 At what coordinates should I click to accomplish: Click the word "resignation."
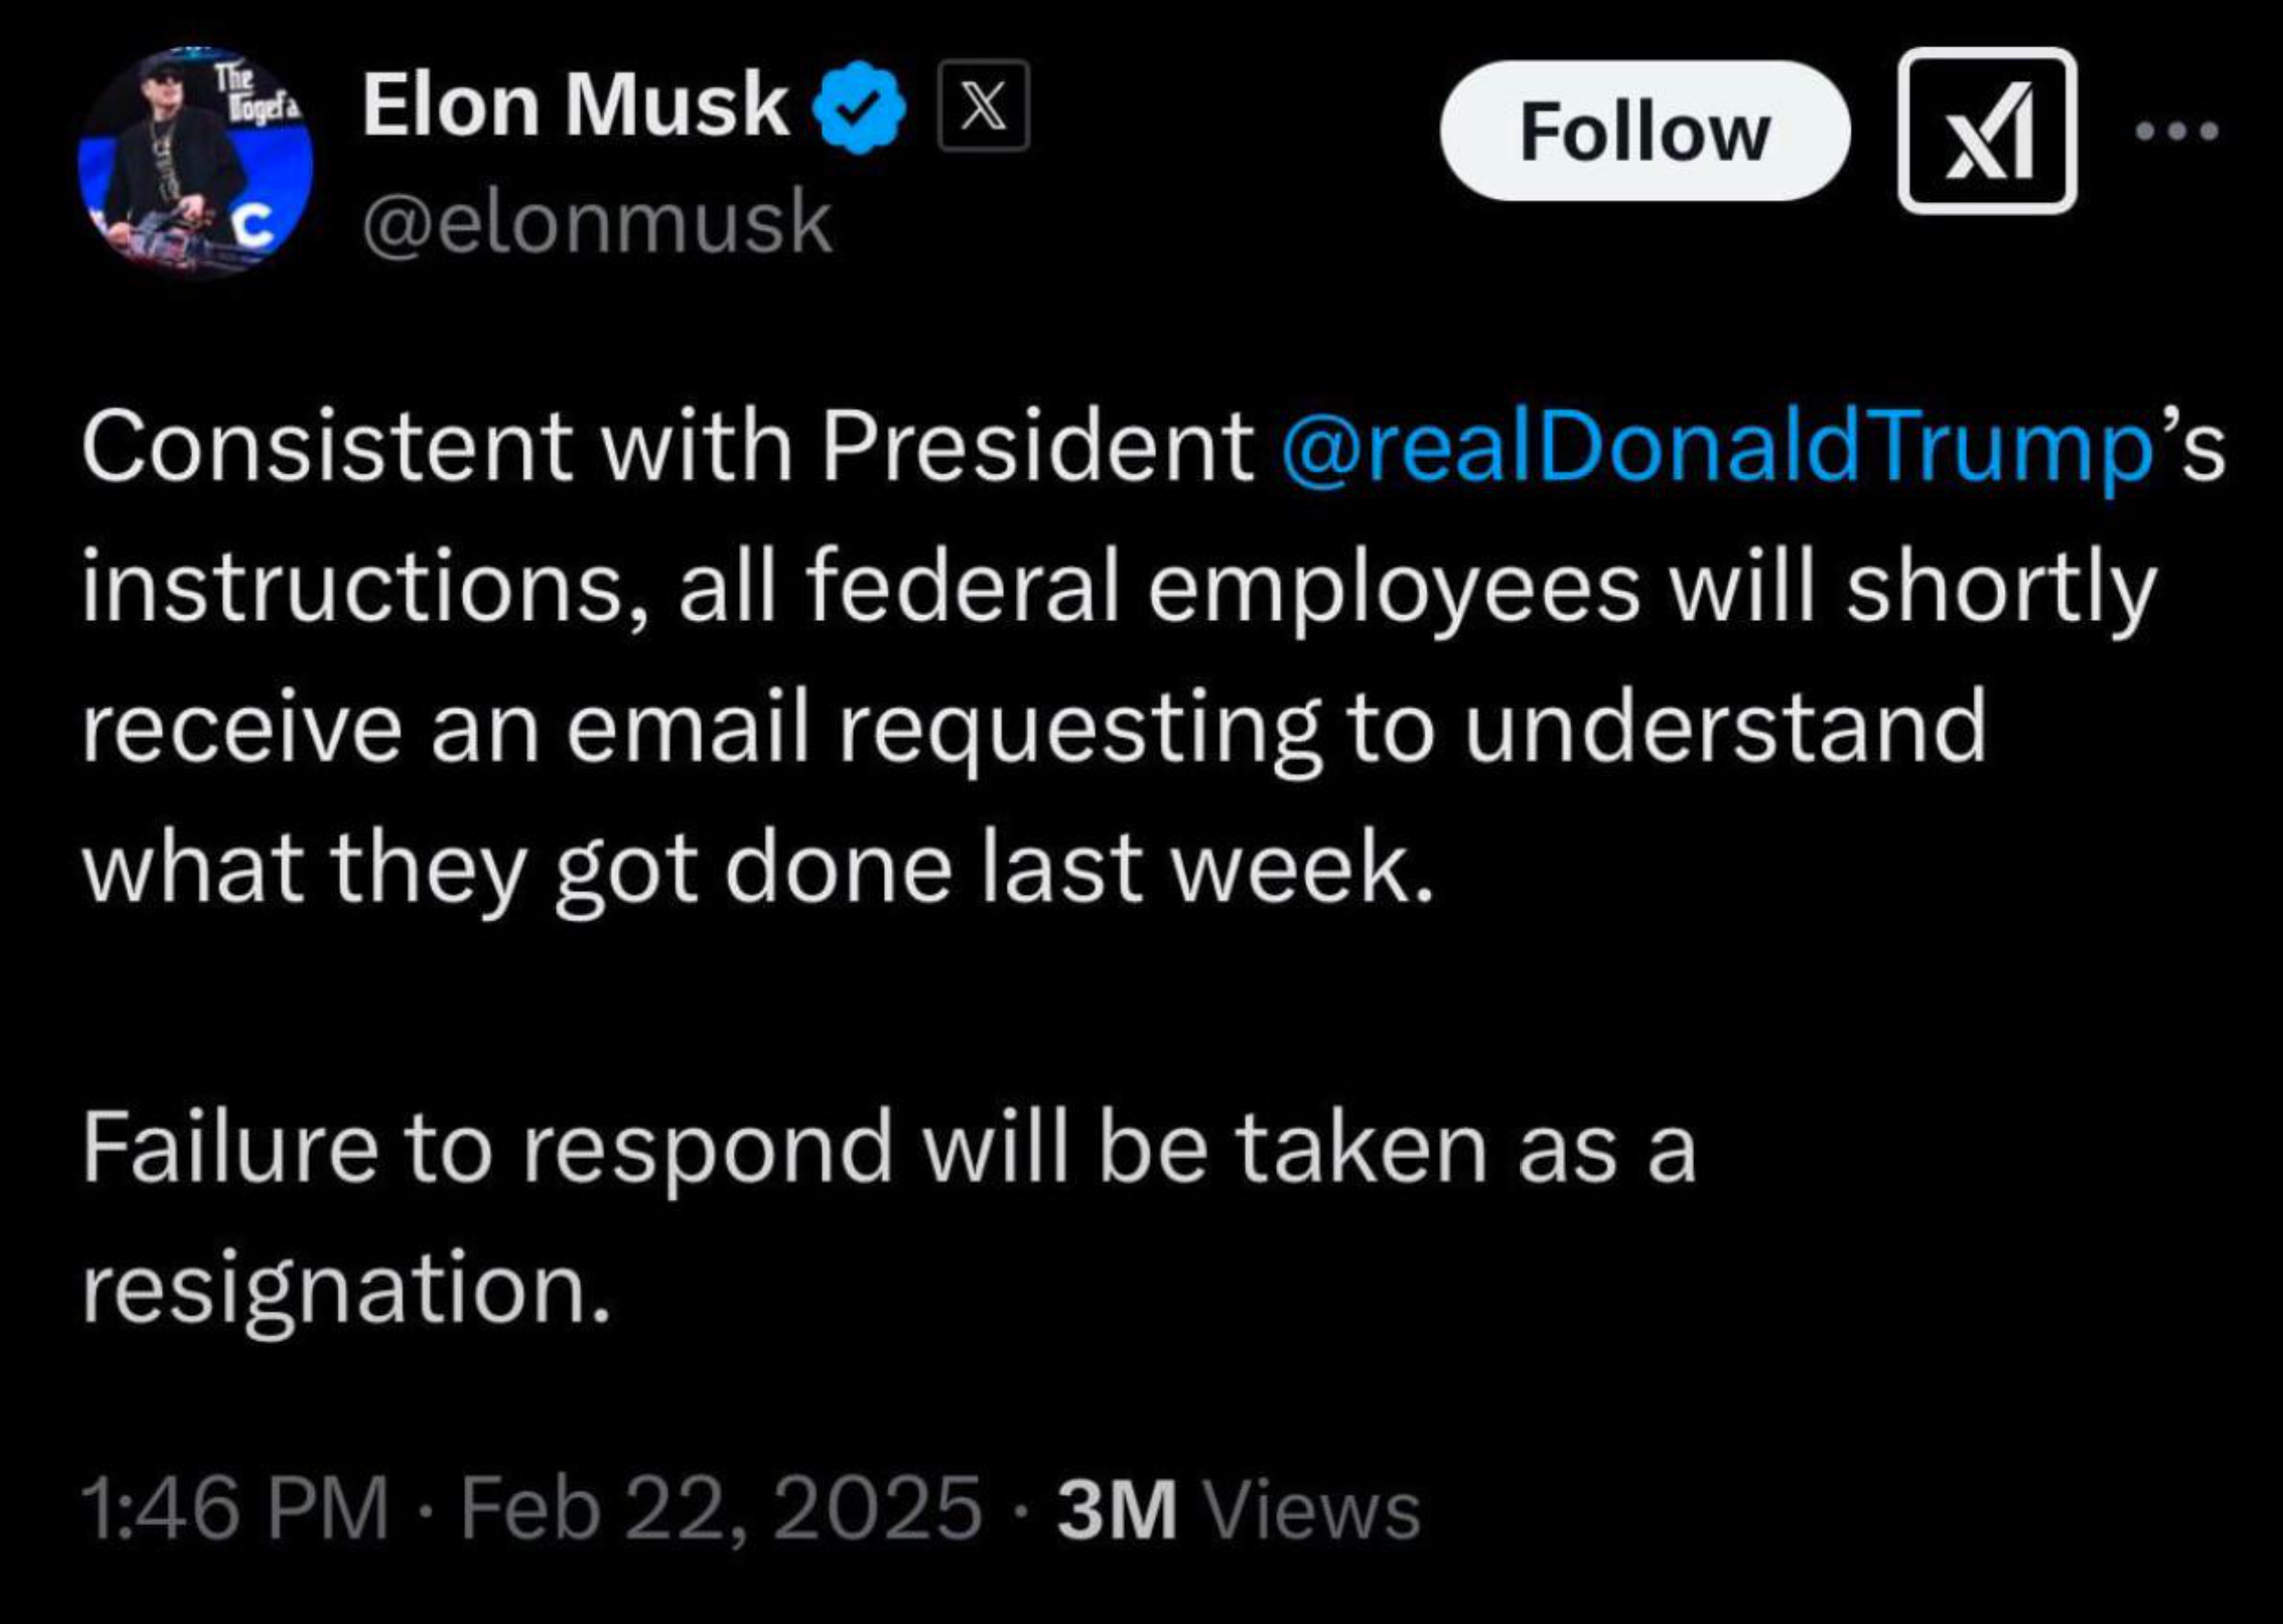click(346, 1290)
